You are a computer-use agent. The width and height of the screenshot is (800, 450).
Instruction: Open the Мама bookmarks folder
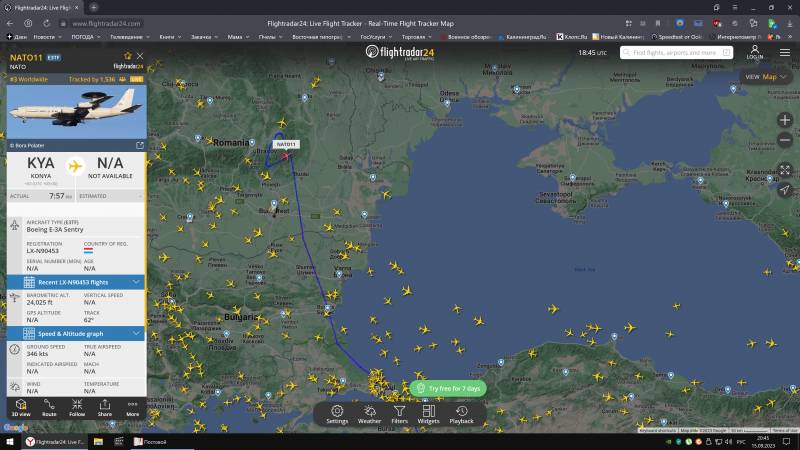[238, 37]
